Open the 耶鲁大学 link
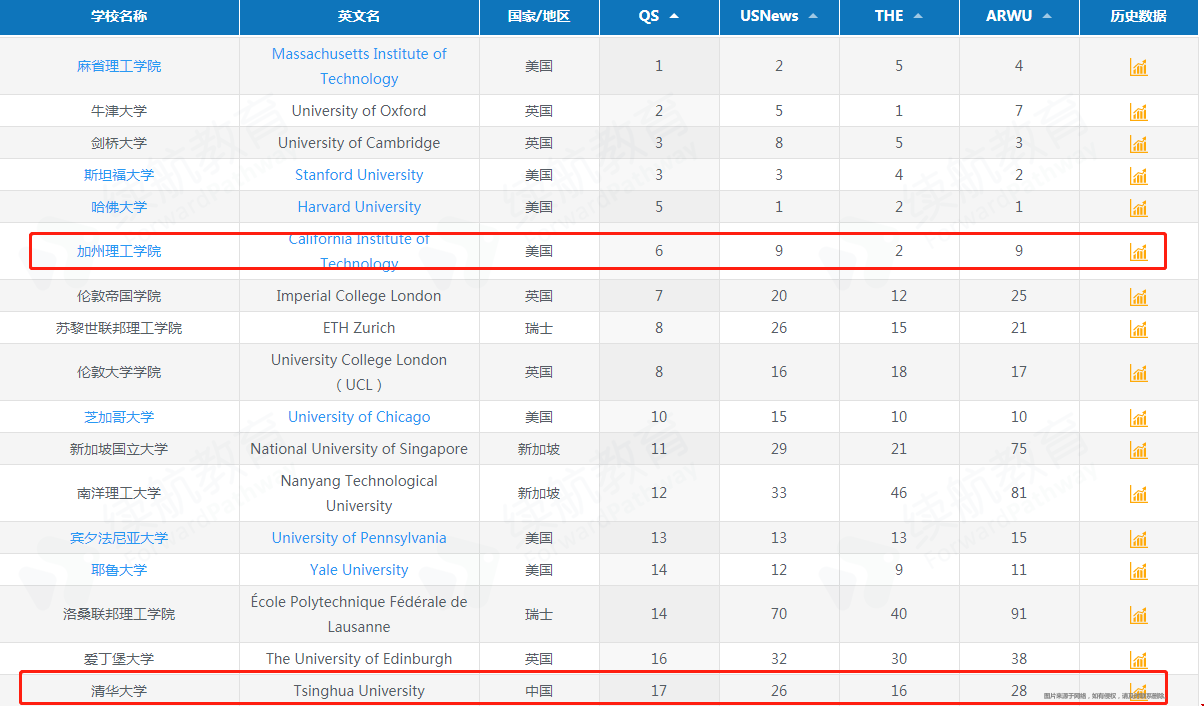The image size is (1204, 706). pos(119,570)
